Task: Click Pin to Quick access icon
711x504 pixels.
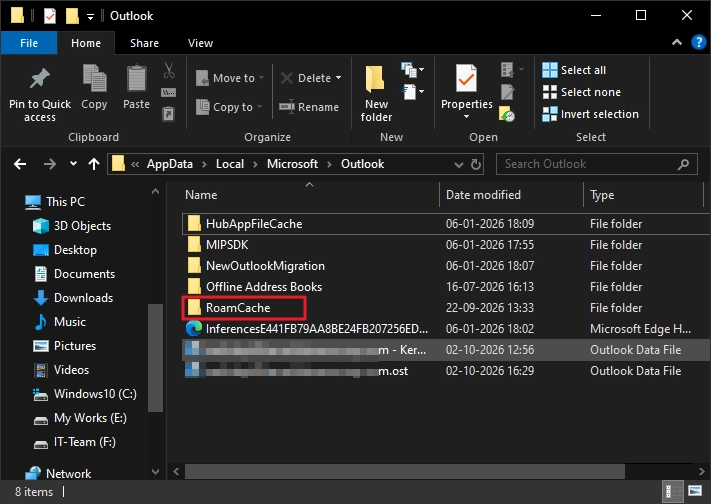Action: (39, 79)
